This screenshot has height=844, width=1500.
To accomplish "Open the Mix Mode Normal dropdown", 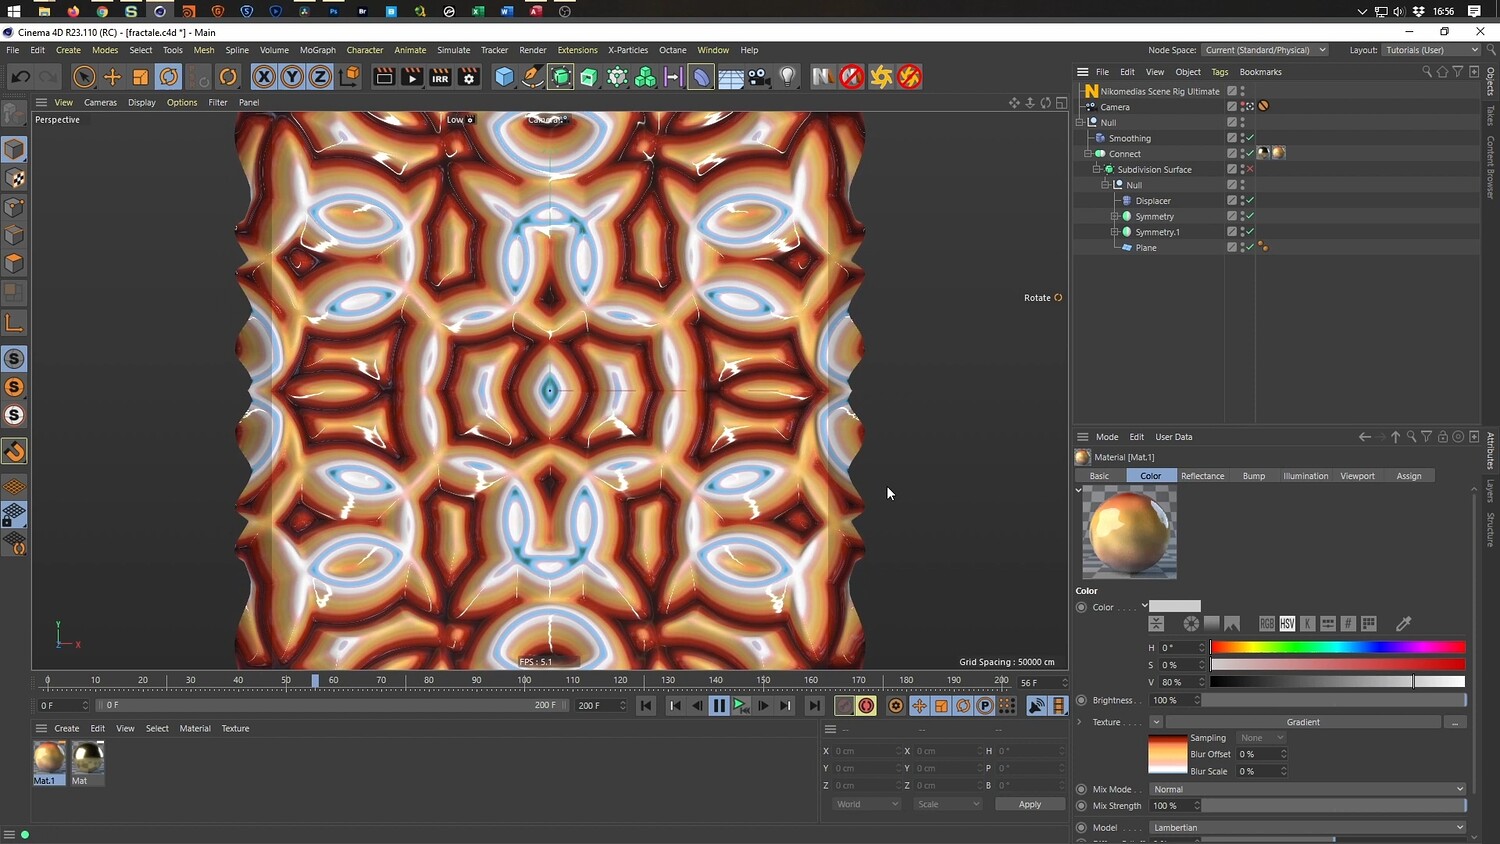I will (x=1308, y=789).
